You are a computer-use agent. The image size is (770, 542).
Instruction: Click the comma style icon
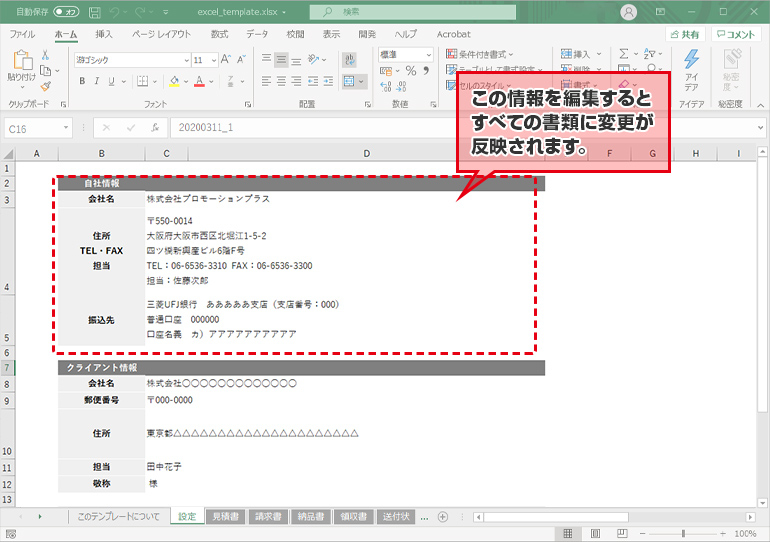pyautogui.click(x=426, y=71)
